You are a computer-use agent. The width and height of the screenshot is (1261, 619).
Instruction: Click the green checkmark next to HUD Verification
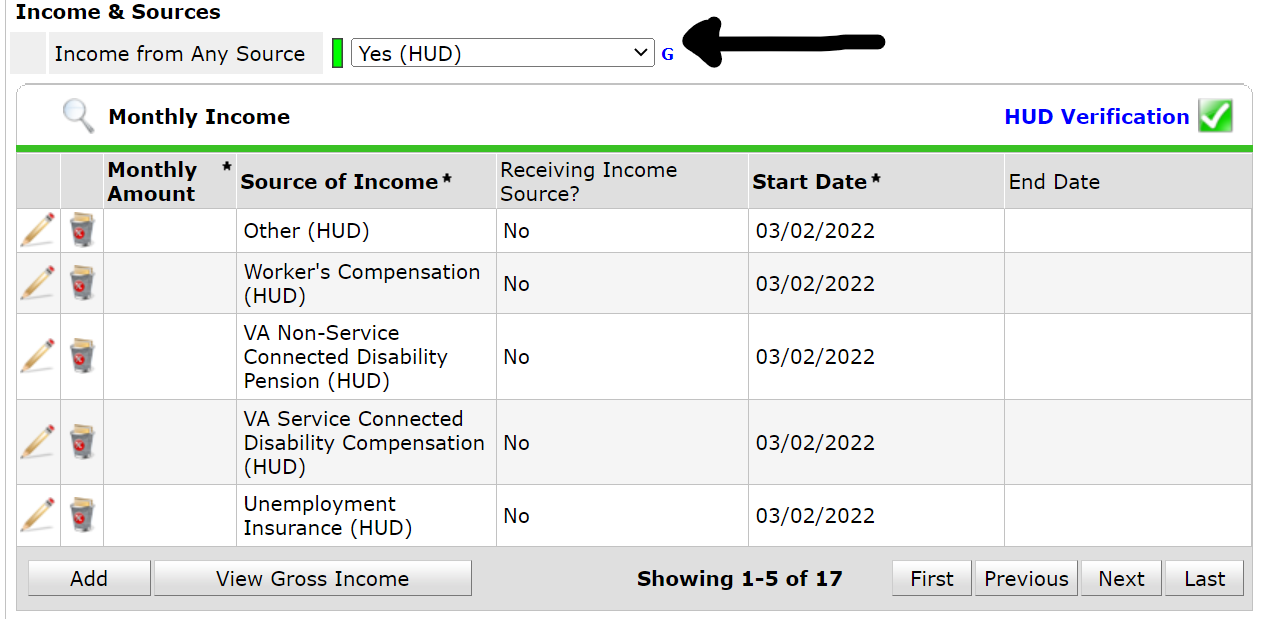(1215, 116)
